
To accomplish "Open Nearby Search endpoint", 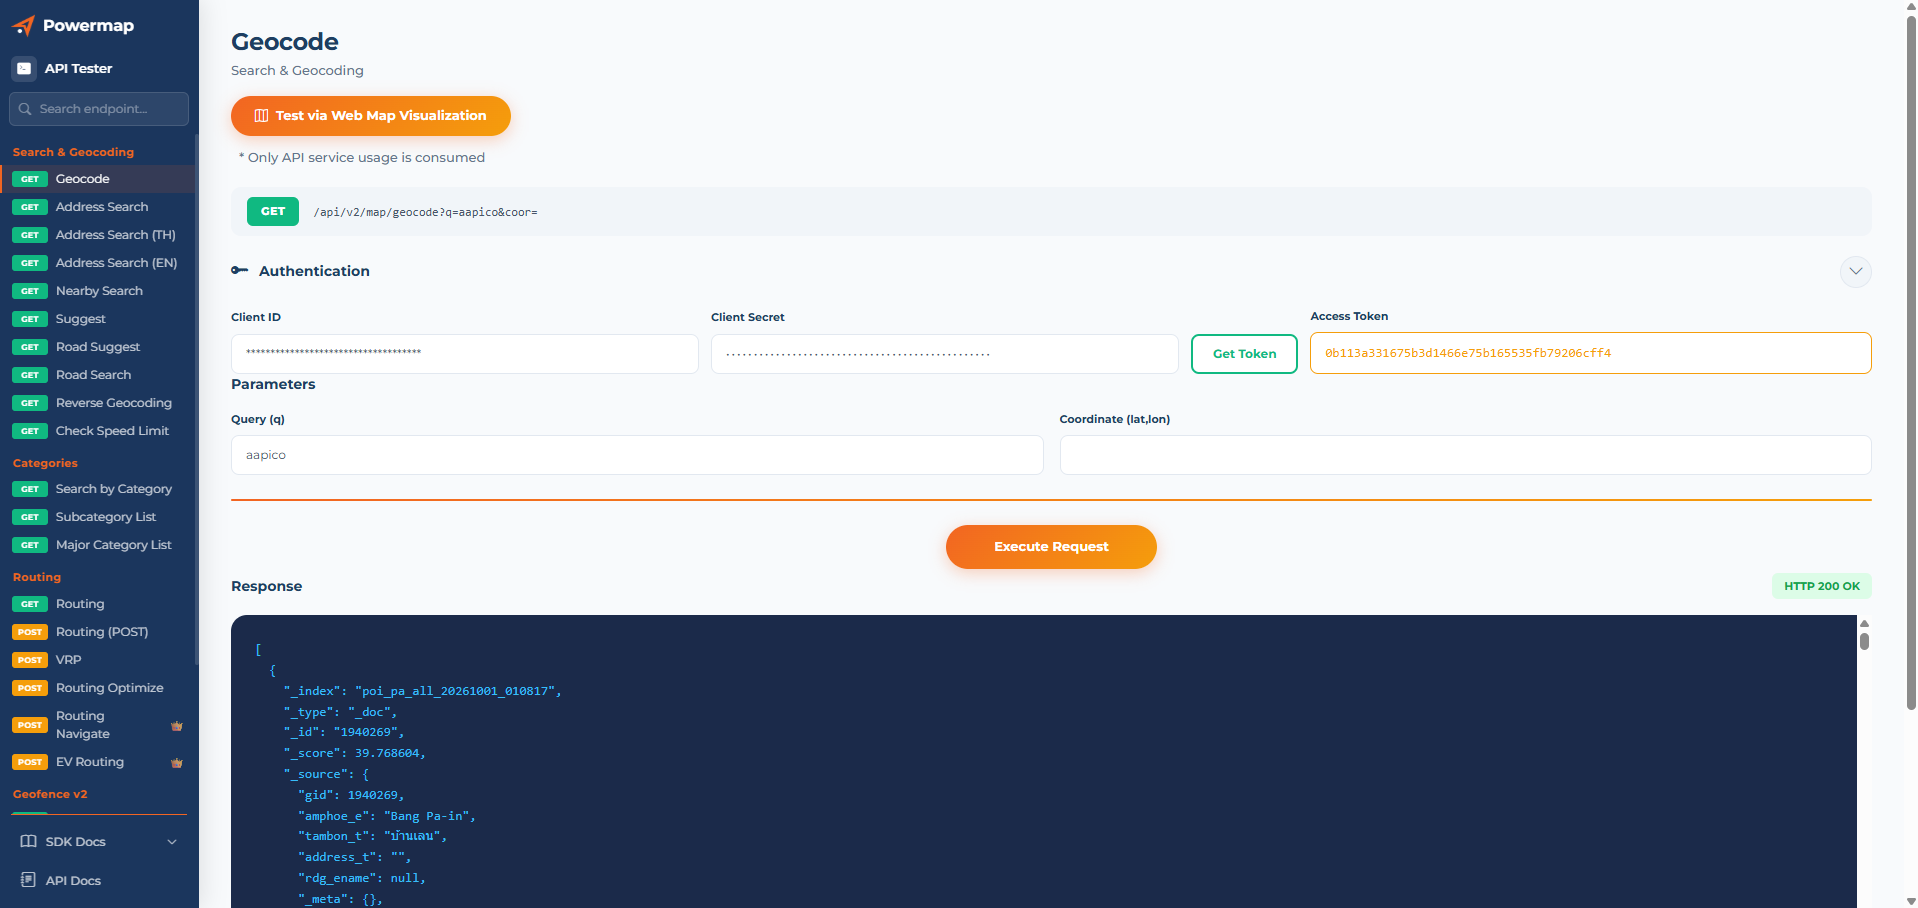I will [98, 291].
